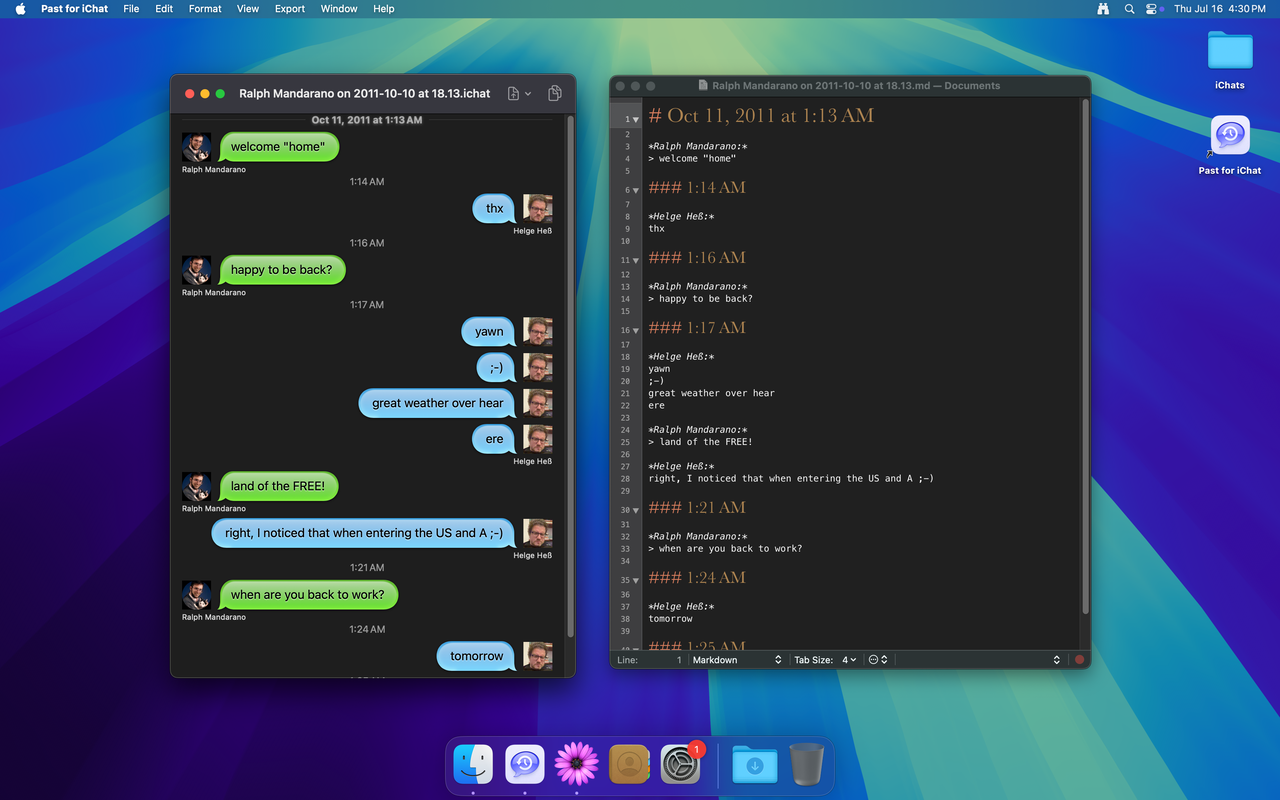Click Ralph's avatar beside 'happy to be back?'
The image size is (1280, 800).
[196, 270]
